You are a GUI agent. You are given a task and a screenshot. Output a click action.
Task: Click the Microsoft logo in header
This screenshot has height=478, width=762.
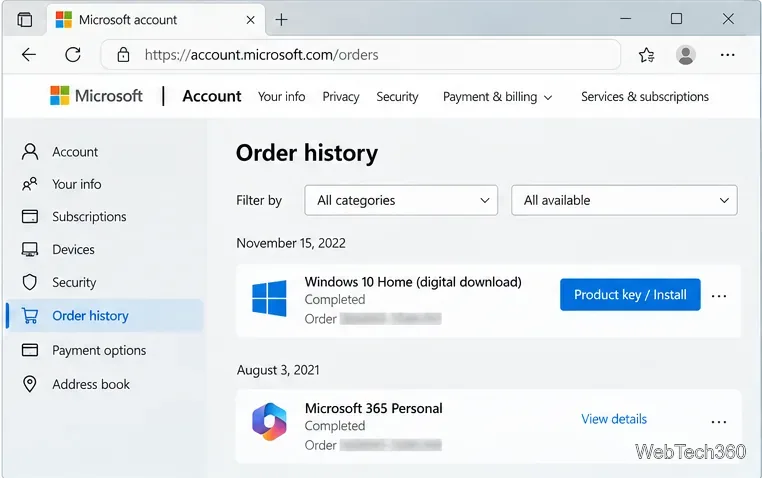[x=96, y=96]
